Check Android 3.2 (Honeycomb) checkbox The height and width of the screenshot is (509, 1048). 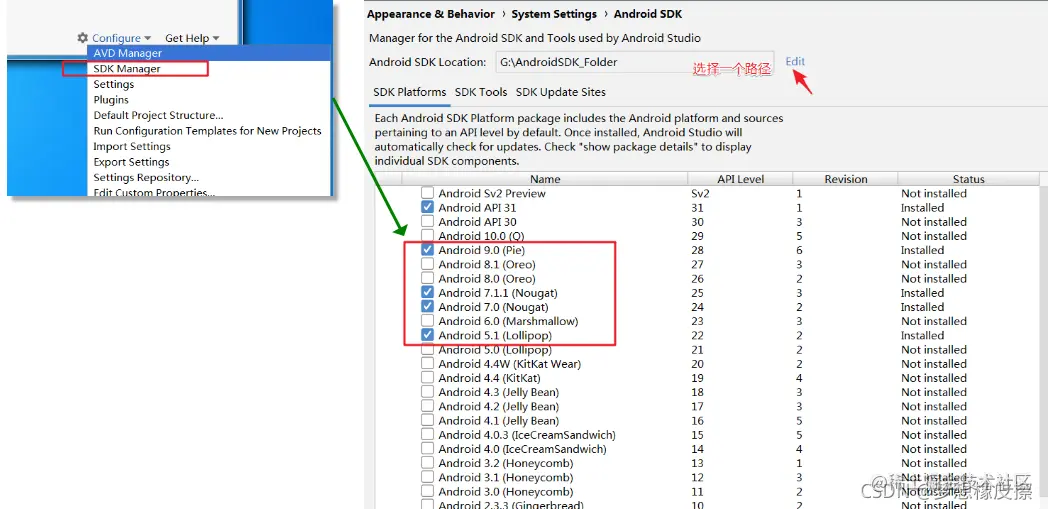click(428, 463)
